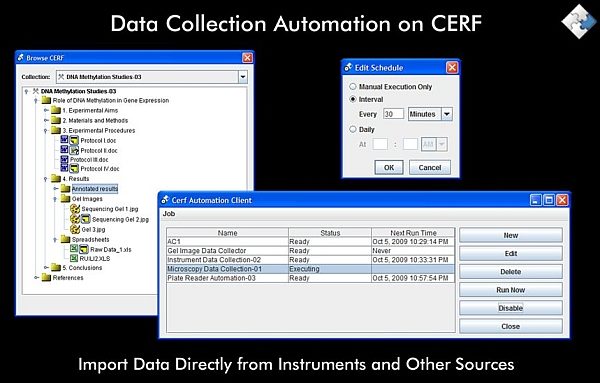Click the Annotated results folder icon

[x=65, y=189]
